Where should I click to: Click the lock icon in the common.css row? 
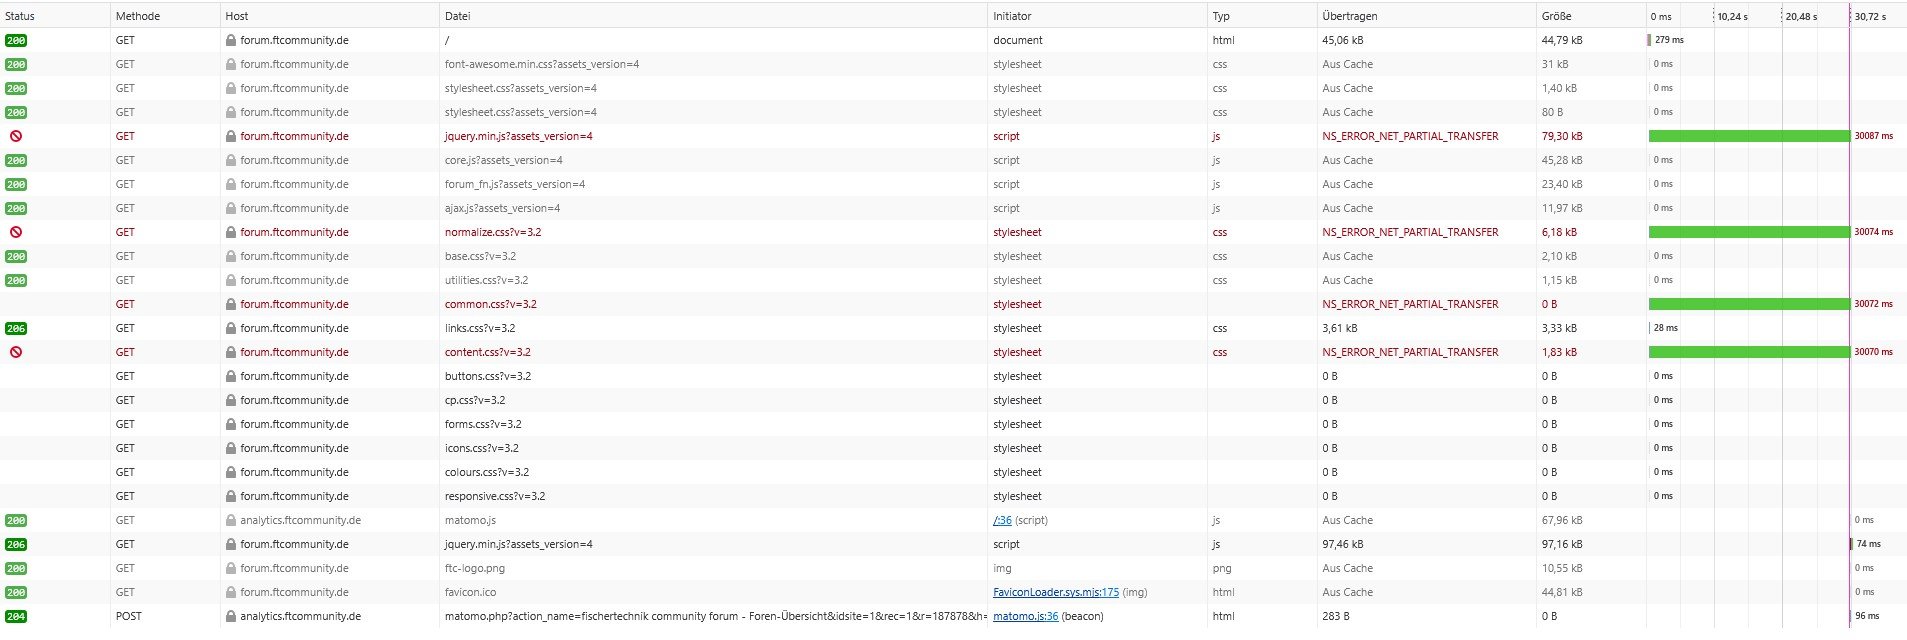point(231,304)
